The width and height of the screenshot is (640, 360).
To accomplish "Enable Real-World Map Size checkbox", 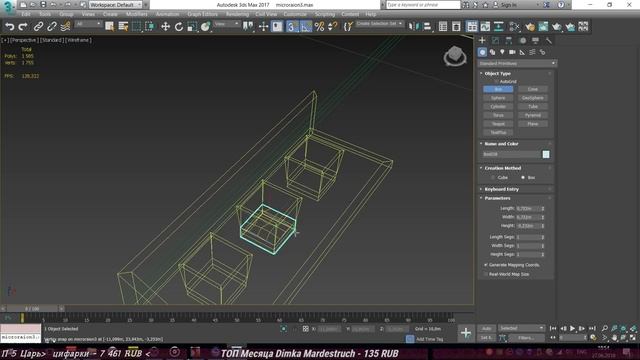I will pos(486,274).
